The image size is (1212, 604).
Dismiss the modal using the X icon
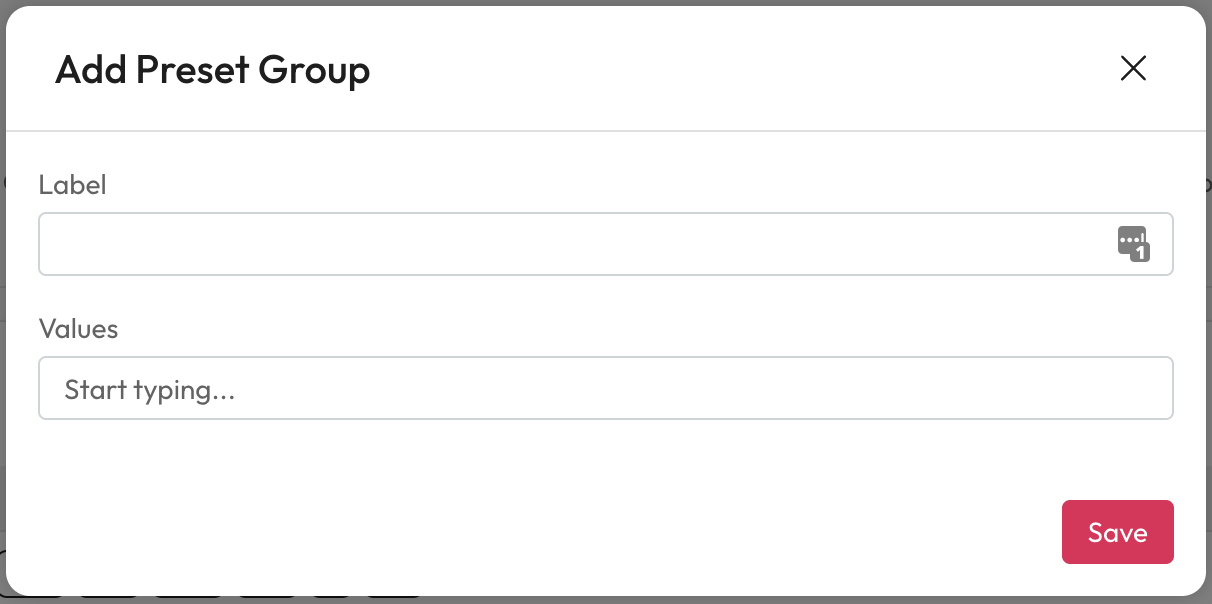click(x=1133, y=69)
